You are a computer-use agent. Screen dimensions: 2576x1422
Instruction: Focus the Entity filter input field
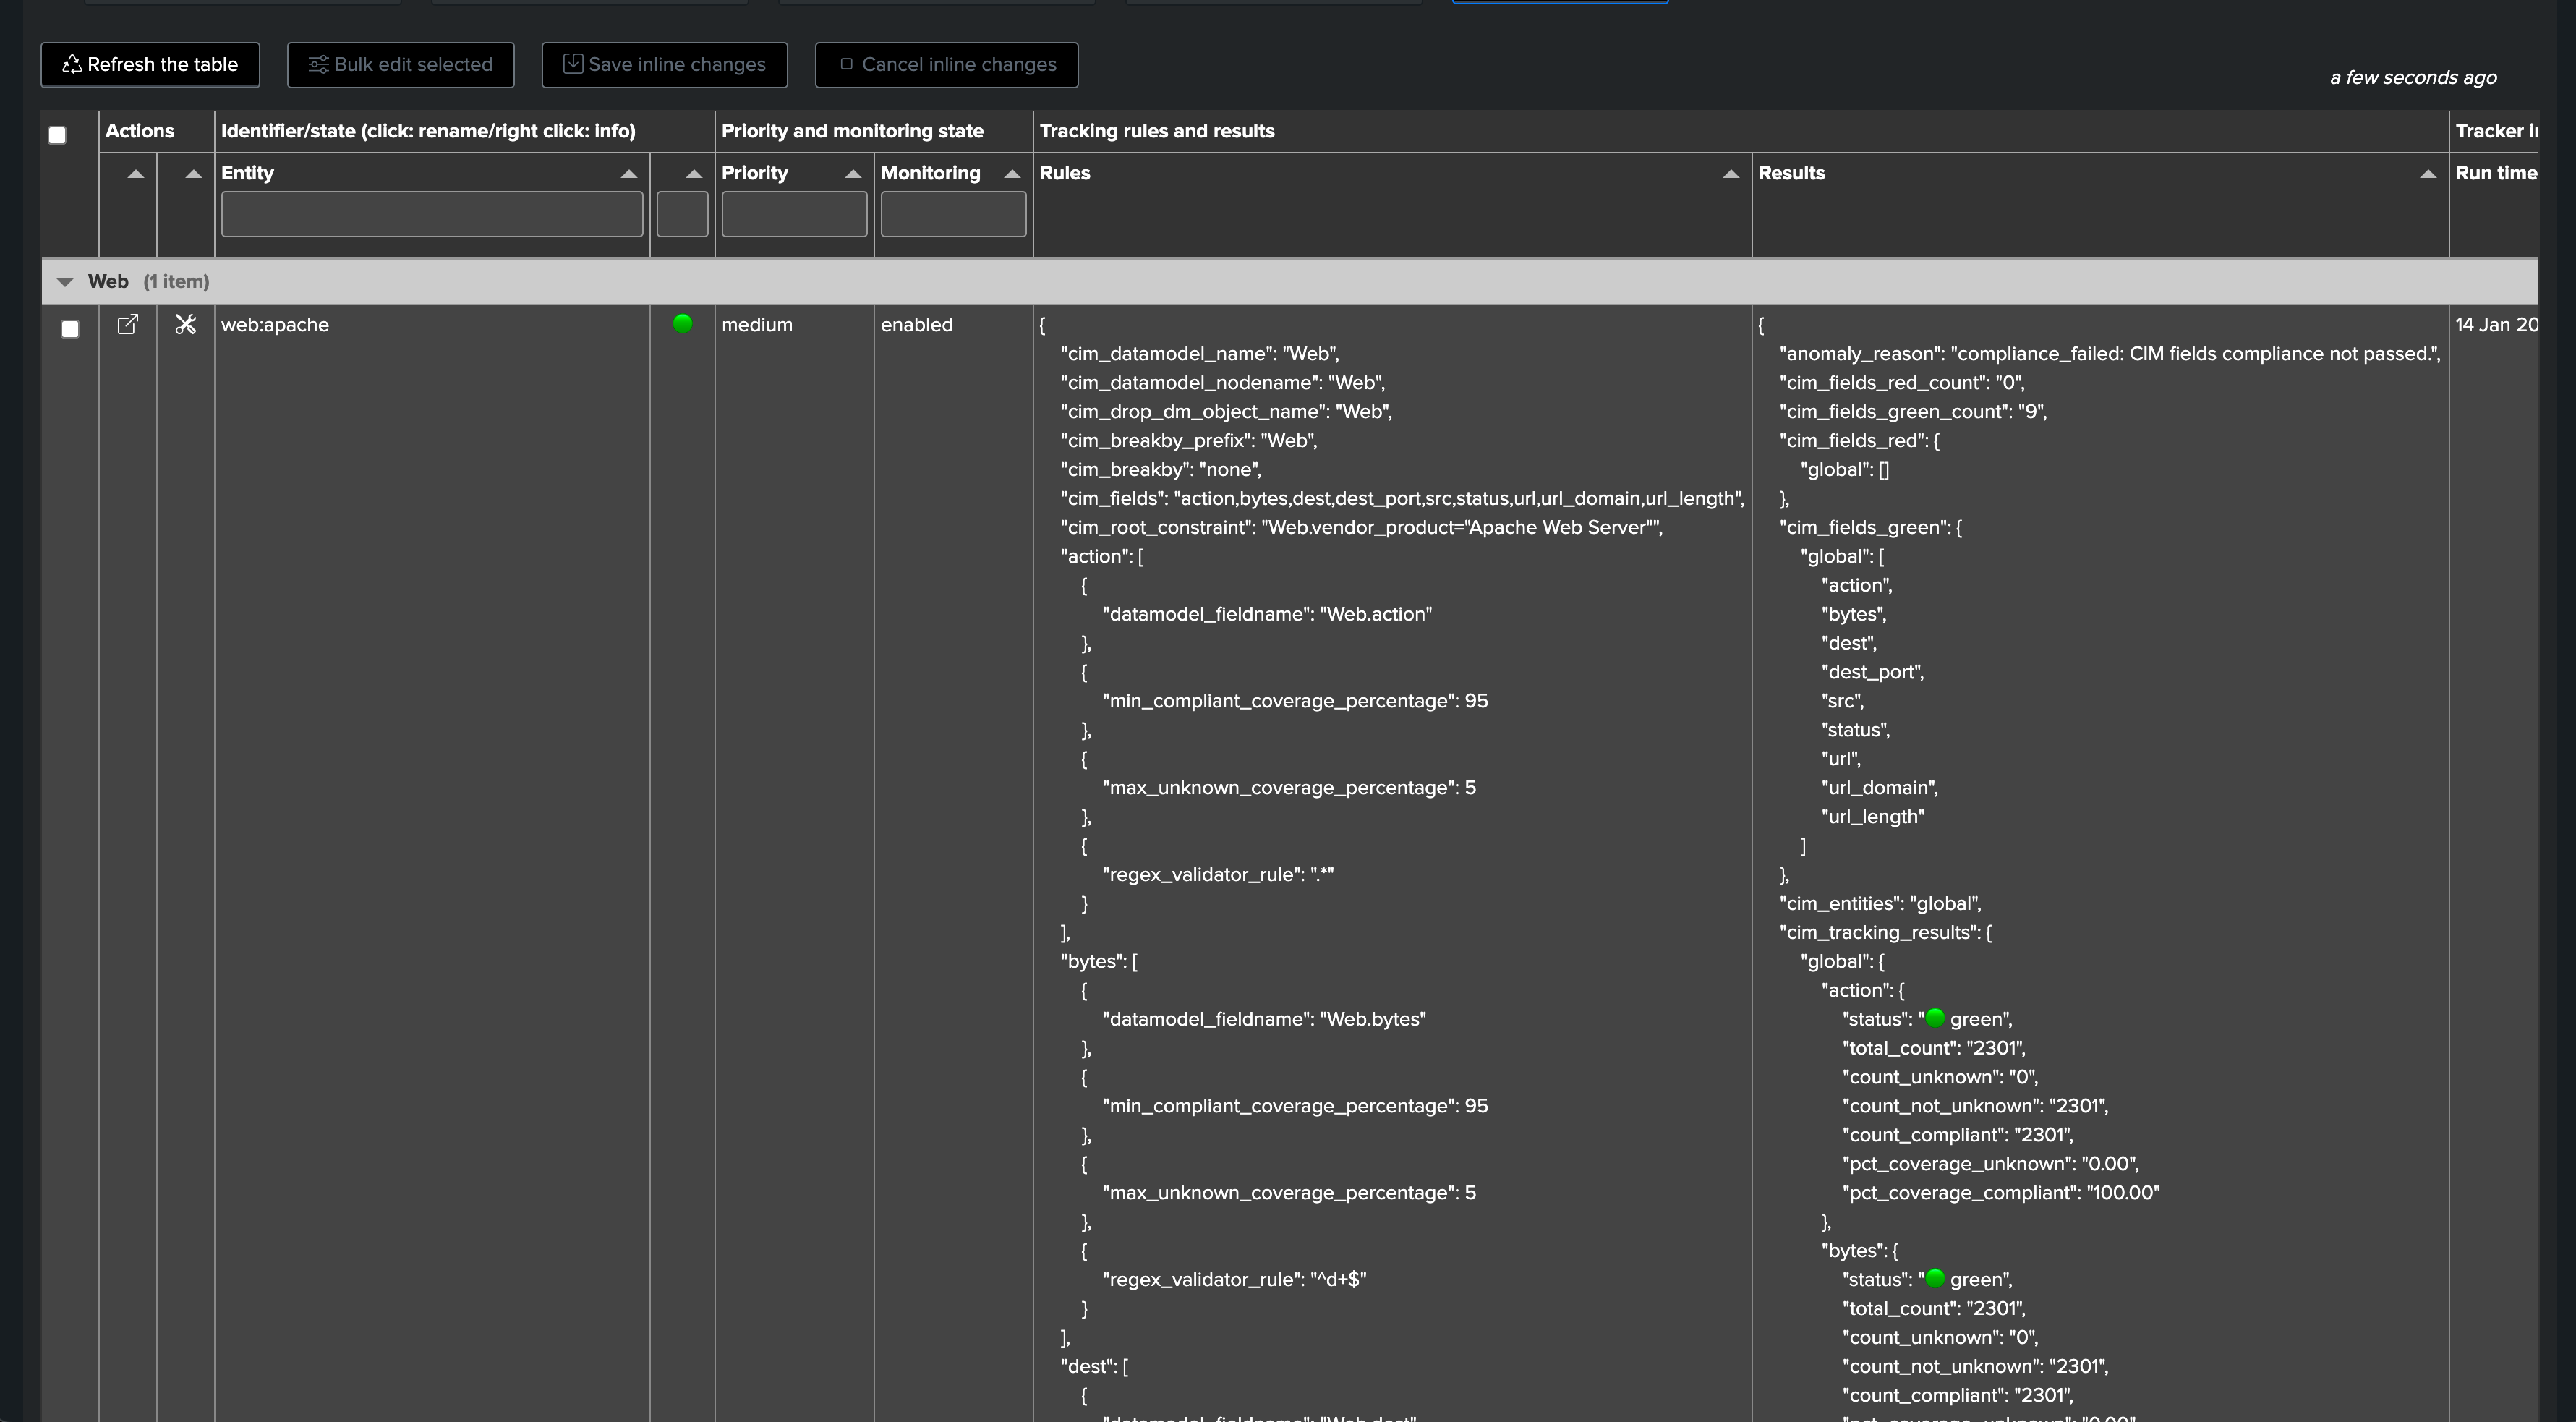tap(432, 214)
